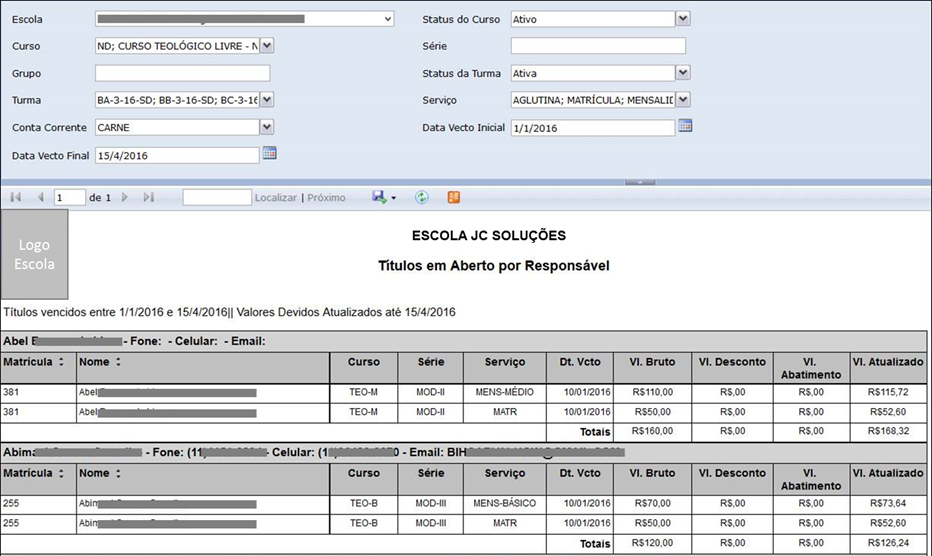
Task: Click the R$126,24 total value
Action: pos(888,543)
